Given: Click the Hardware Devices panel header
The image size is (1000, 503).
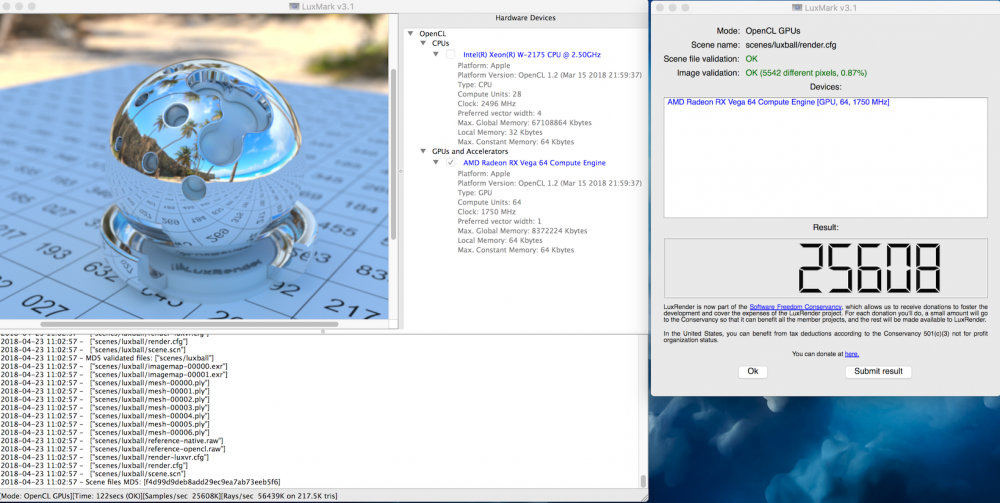Looking at the screenshot, I should click(525, 18).
